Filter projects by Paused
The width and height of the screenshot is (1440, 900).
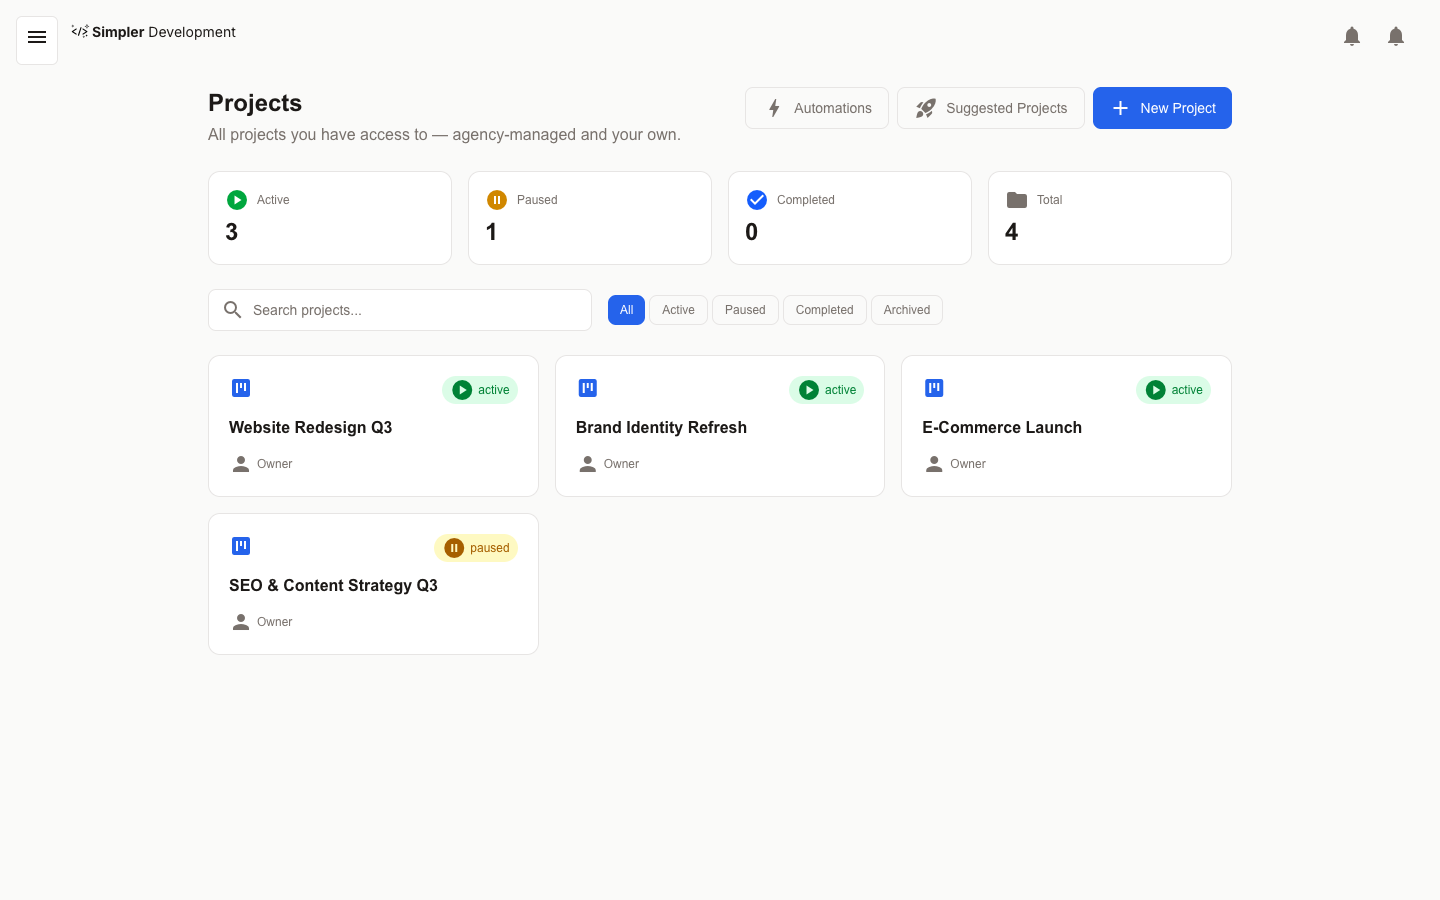[x=745, y=310]
